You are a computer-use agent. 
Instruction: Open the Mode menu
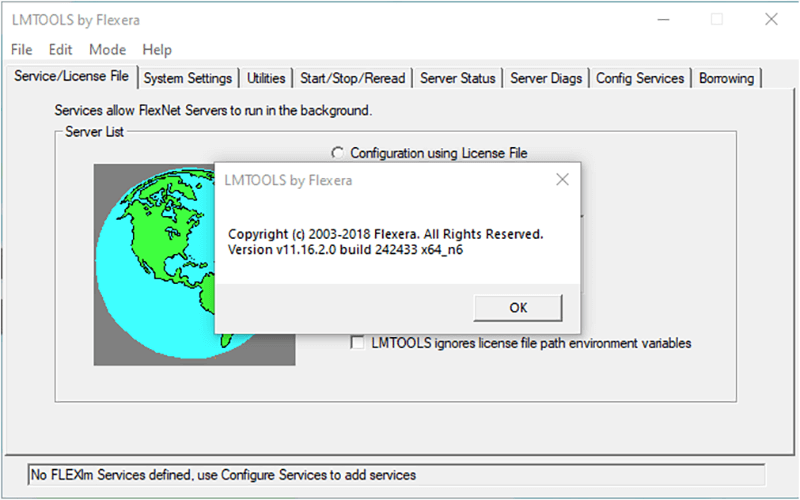click(107, 49)
